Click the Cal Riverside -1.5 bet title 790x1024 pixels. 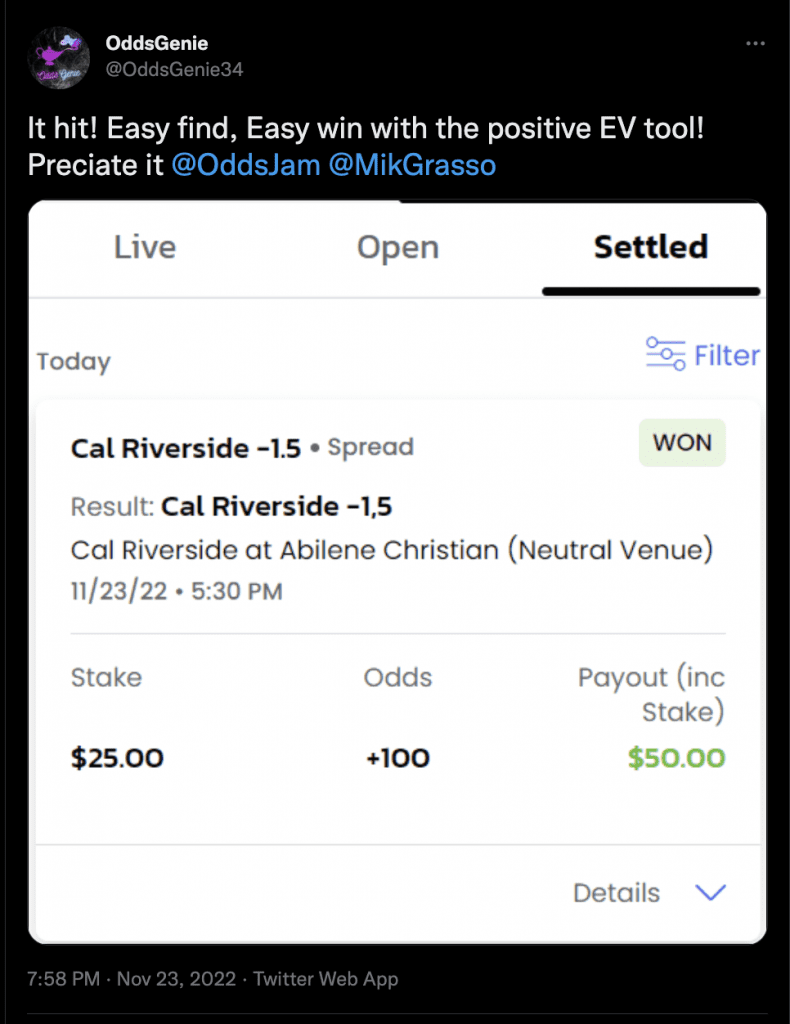coord(185,449)
